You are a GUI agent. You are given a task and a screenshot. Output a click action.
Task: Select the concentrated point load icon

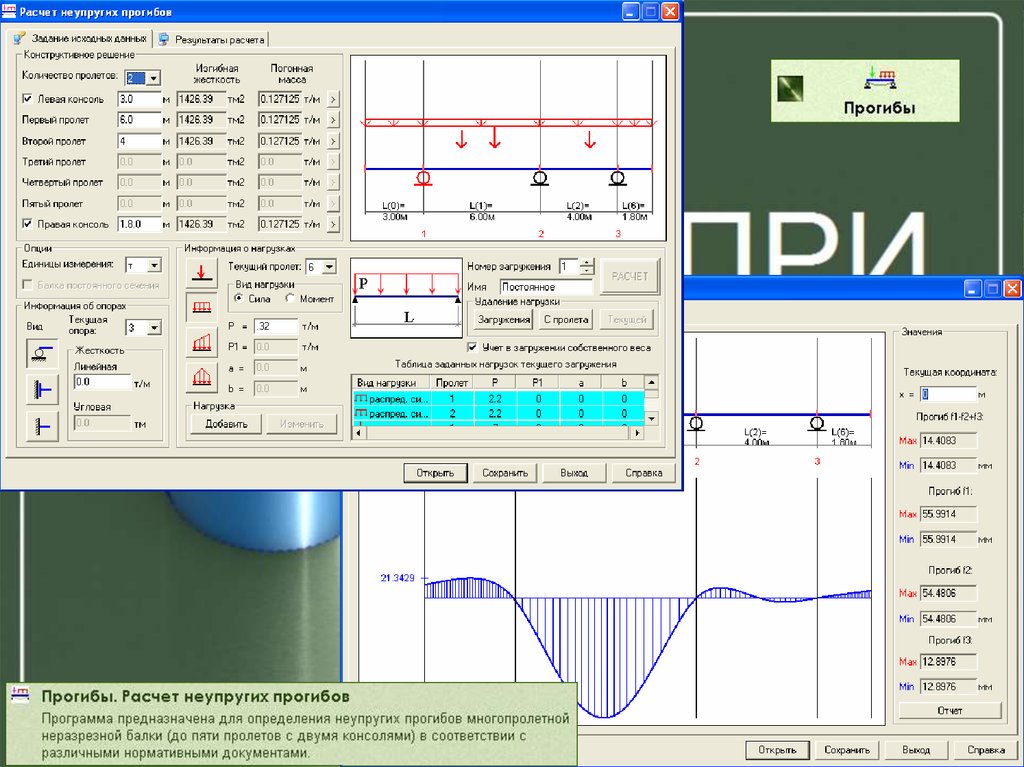201,271
